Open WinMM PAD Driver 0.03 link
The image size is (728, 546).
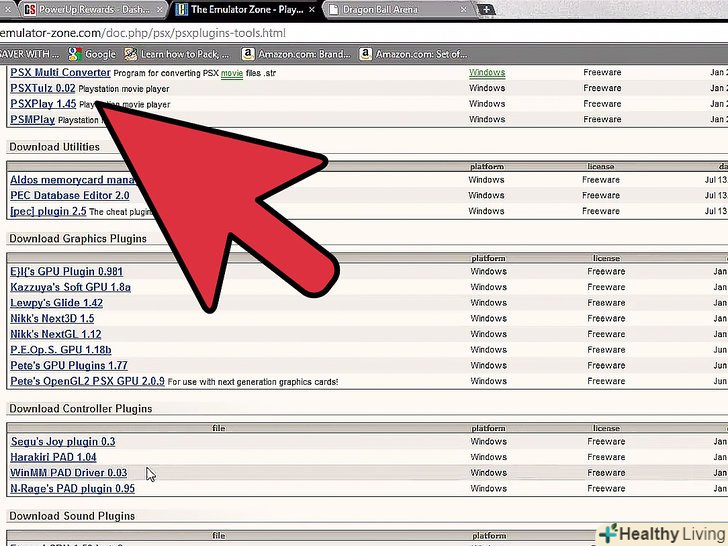(69, 473)
